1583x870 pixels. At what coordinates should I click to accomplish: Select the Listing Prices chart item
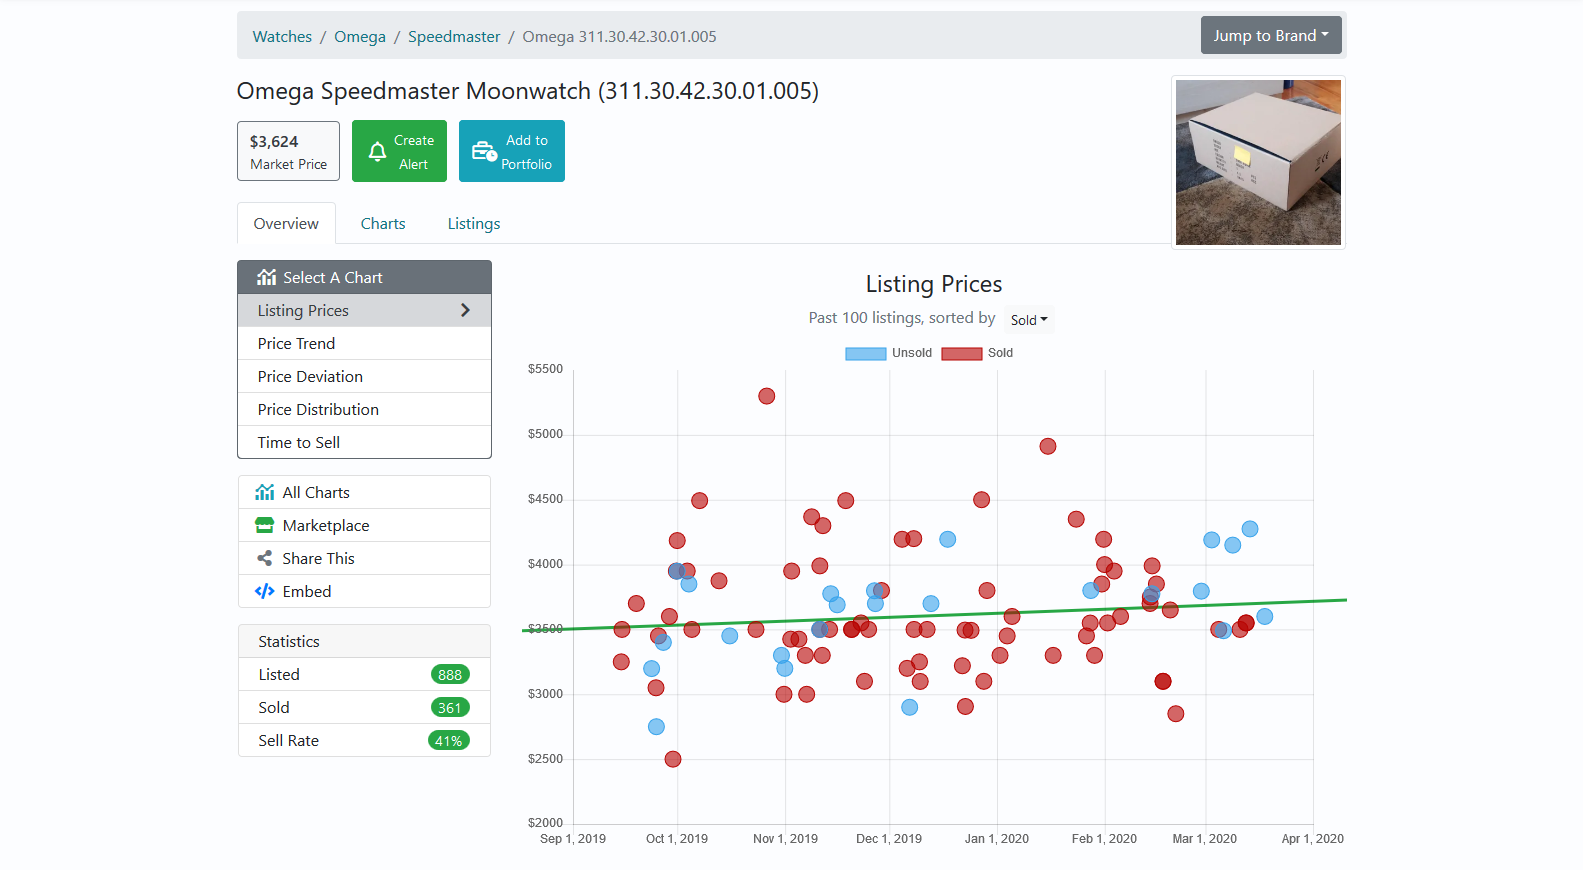point(364,310)
